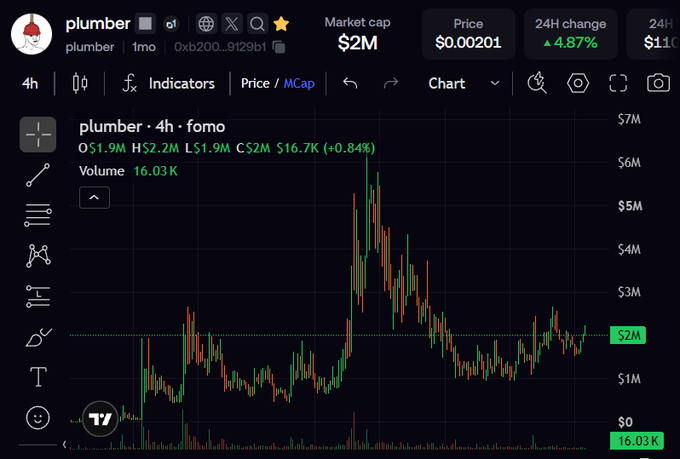Screen dimensions: 680x459
Task: Click the Volume indicator legend
Action: point(128,171)
